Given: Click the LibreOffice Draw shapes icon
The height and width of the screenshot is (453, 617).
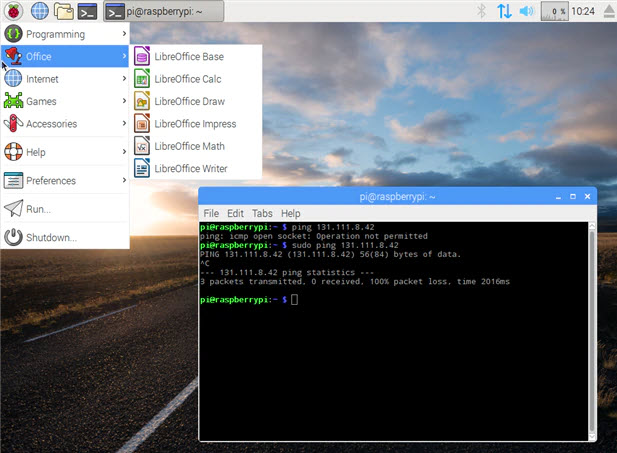Looking at the screenshot, I should 142,101.
